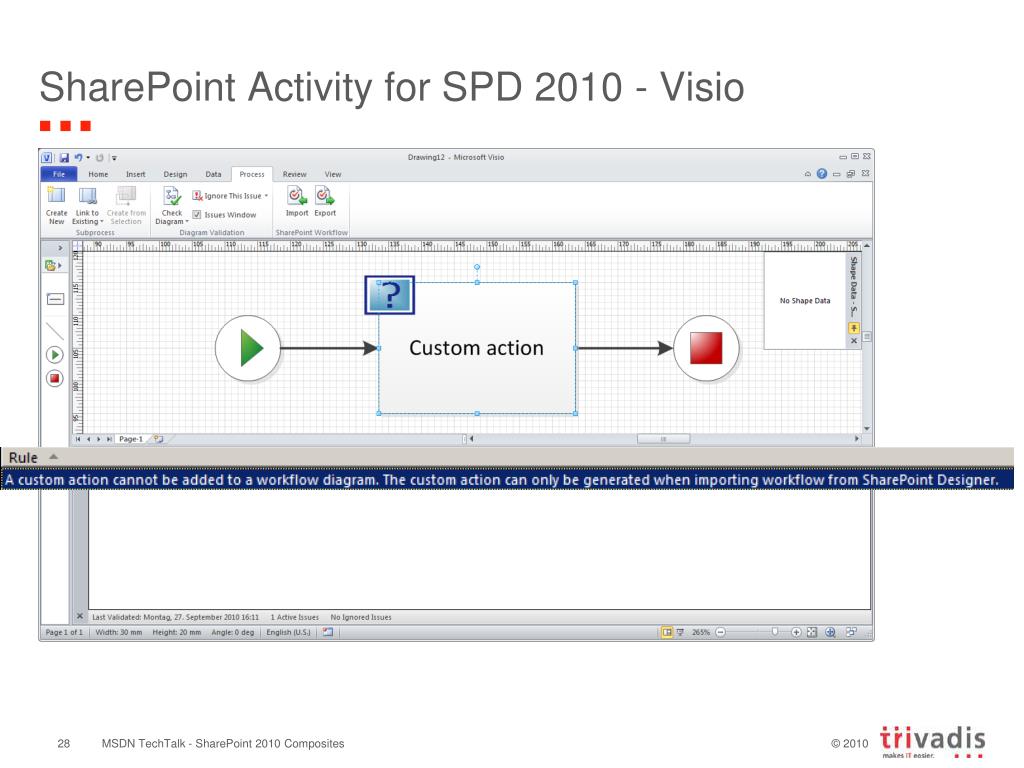Screen dimensions: 1024x768
Task: Click horizontal scrollbar thumb
Action: pos(664,439)
